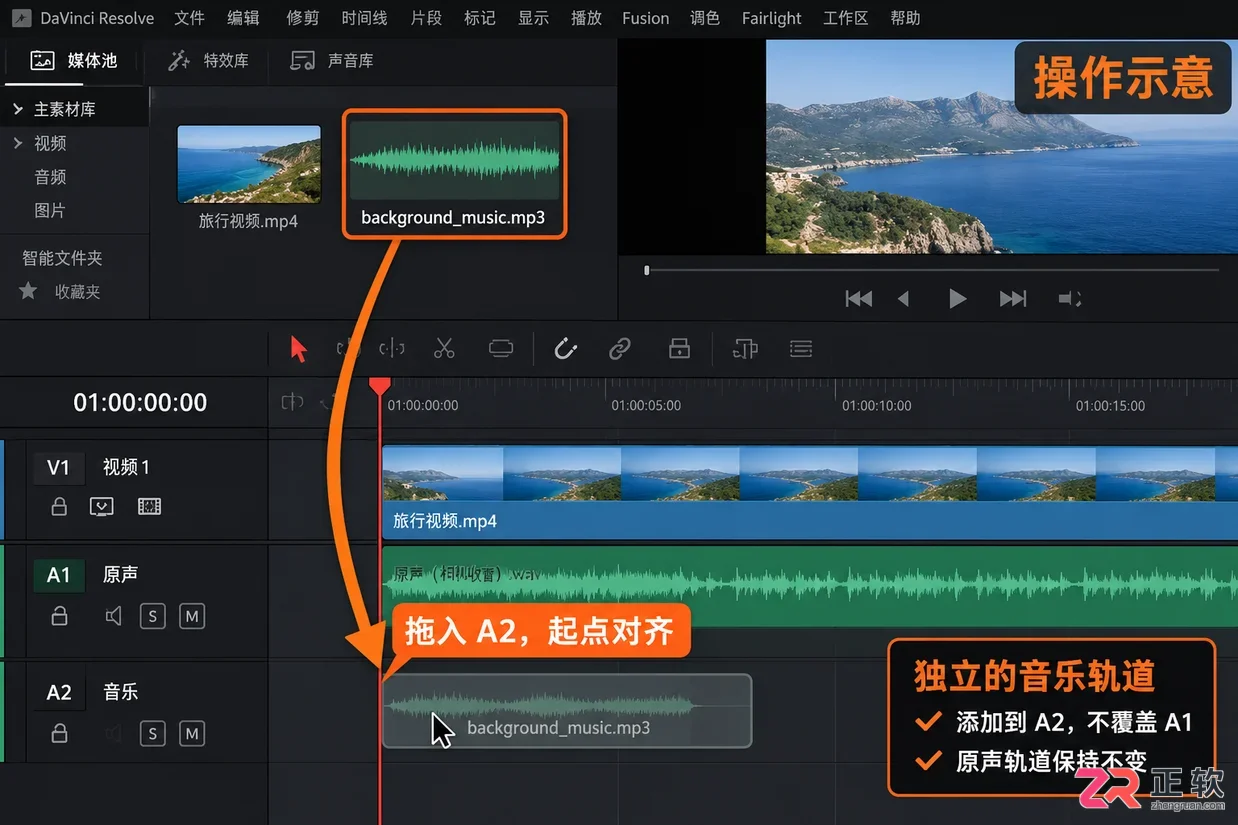Image resolution: width=1238 pixels, height=825 pixels.
Task: Select the background_music.mp3 thumbnail in media pool
Action: tap(454, 161)
